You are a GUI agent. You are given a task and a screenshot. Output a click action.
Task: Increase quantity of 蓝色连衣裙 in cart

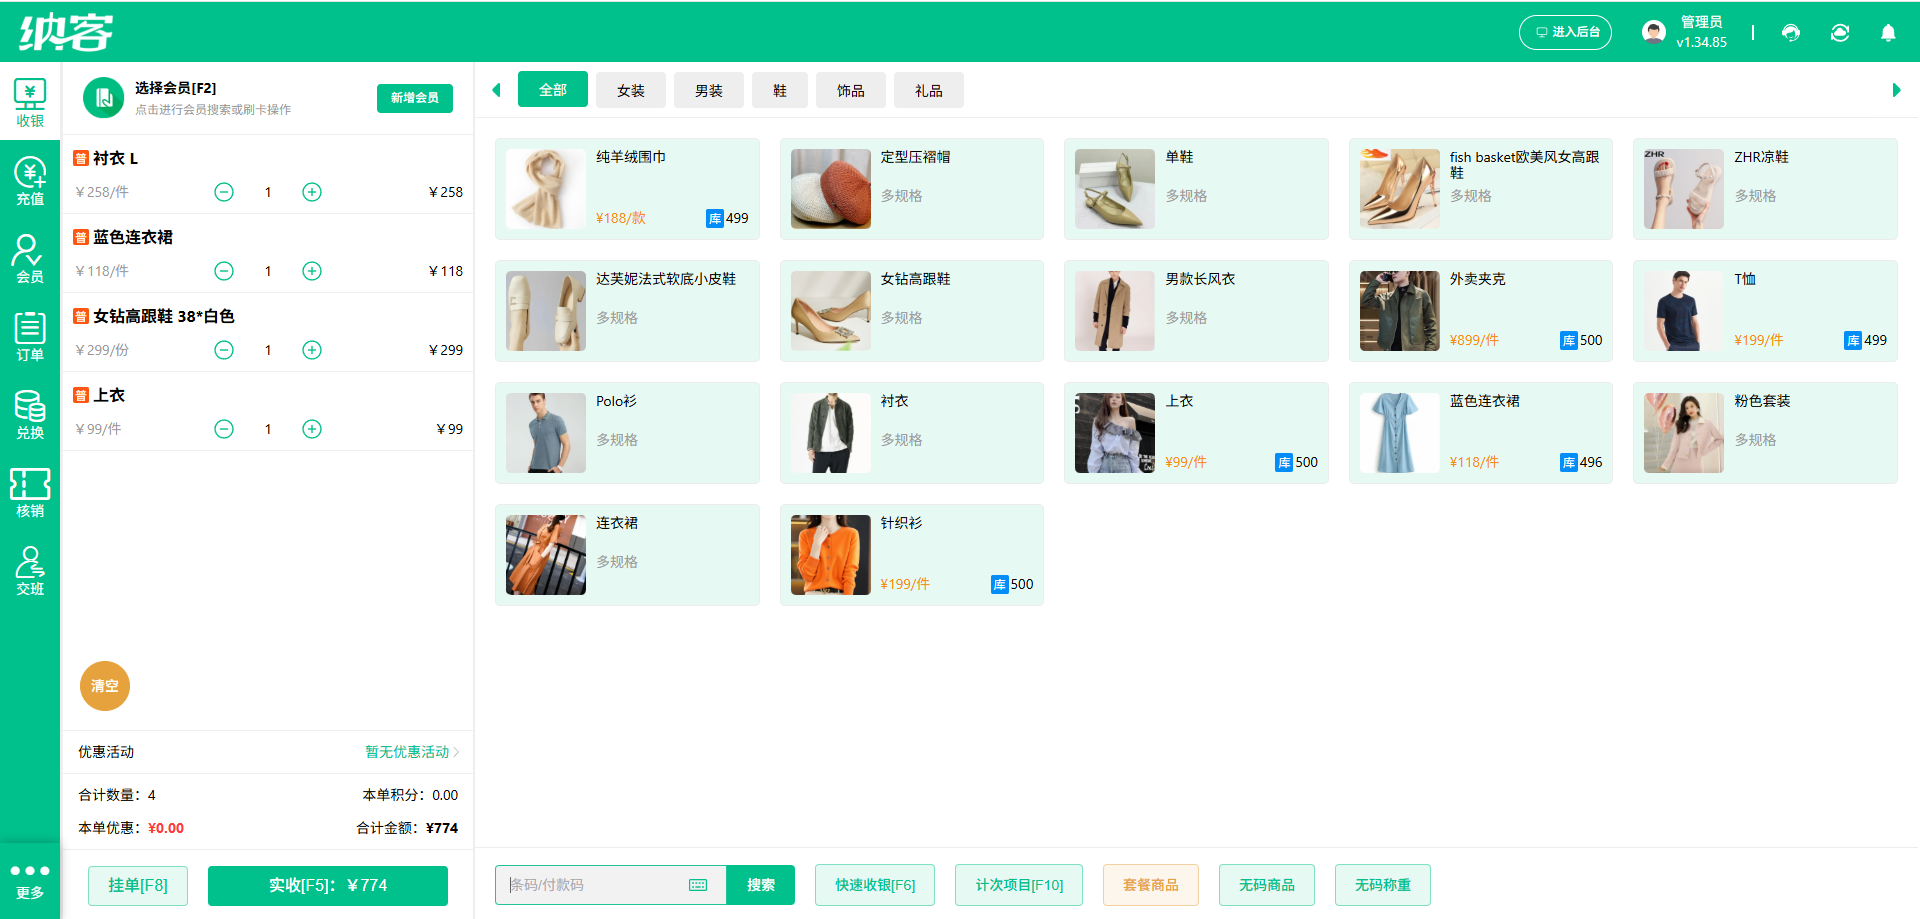[312, 271]
